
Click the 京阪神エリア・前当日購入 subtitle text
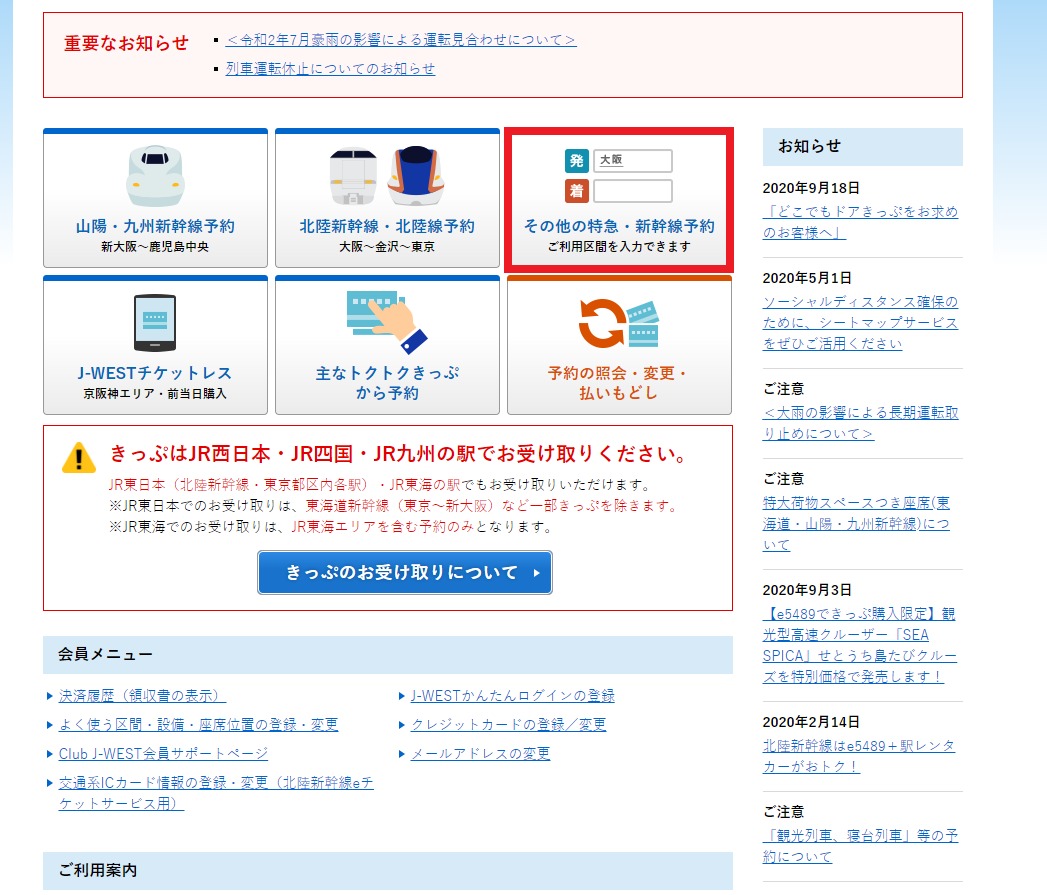coord(155,394)
